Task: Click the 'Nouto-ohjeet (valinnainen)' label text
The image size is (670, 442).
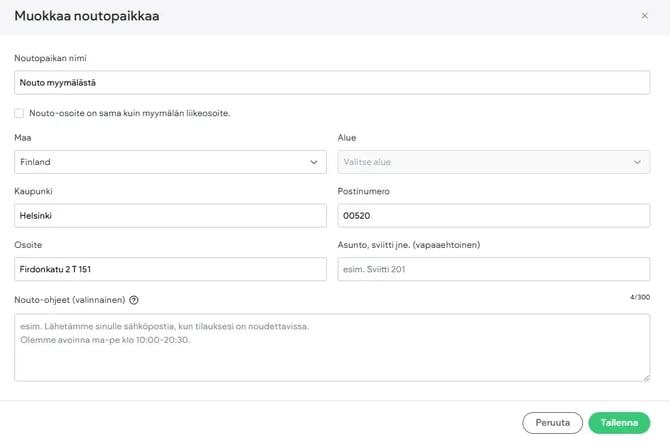Action: [x=70, y=300]
